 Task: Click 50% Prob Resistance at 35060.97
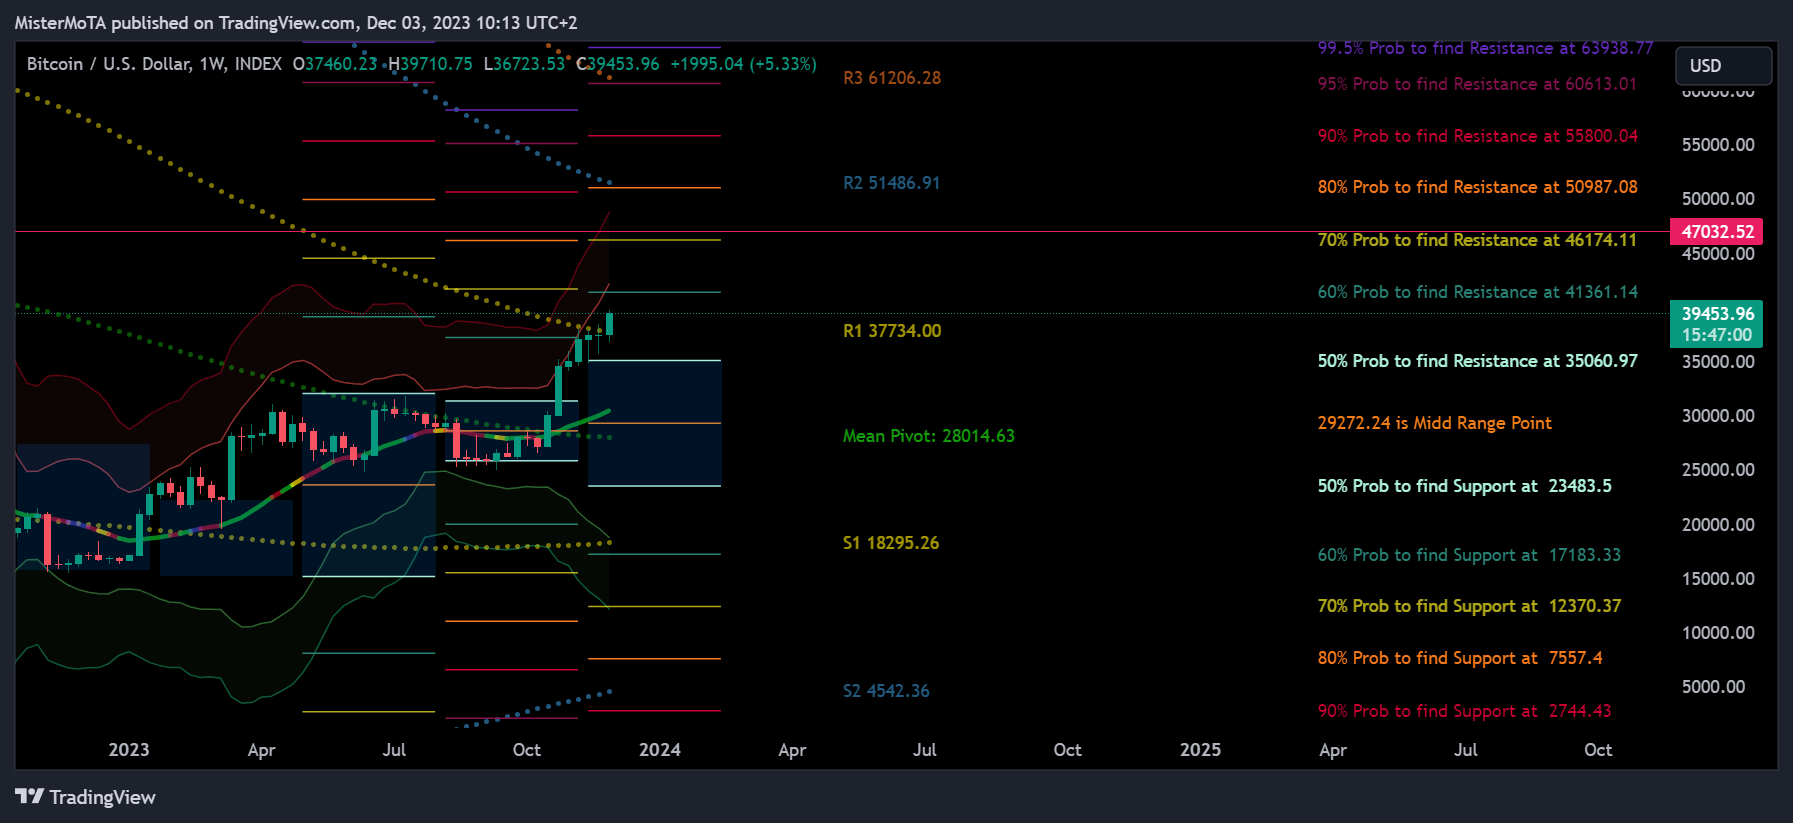pyautogui.click(x=1478, y=361)
